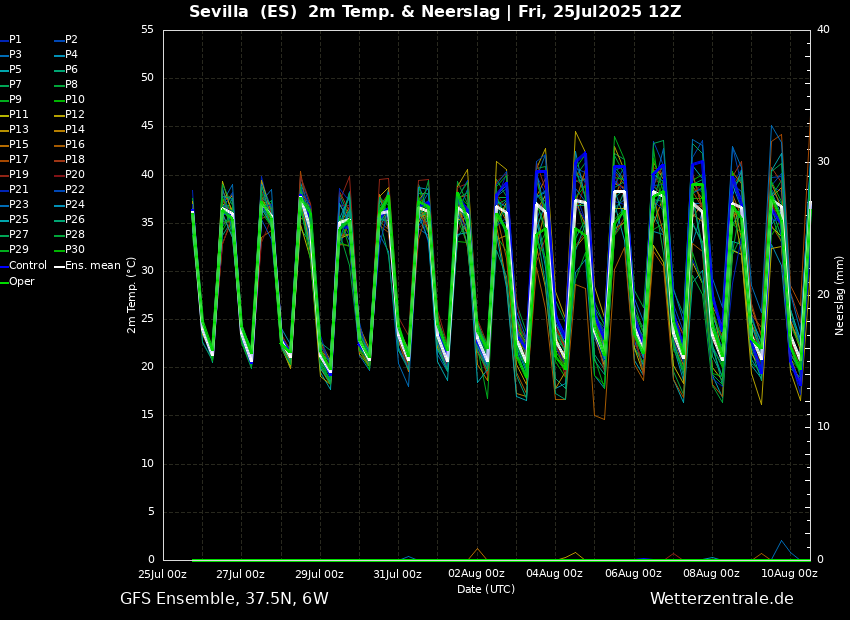Click the GFS Ensemble, 37.5N, 6W caption

224,599
